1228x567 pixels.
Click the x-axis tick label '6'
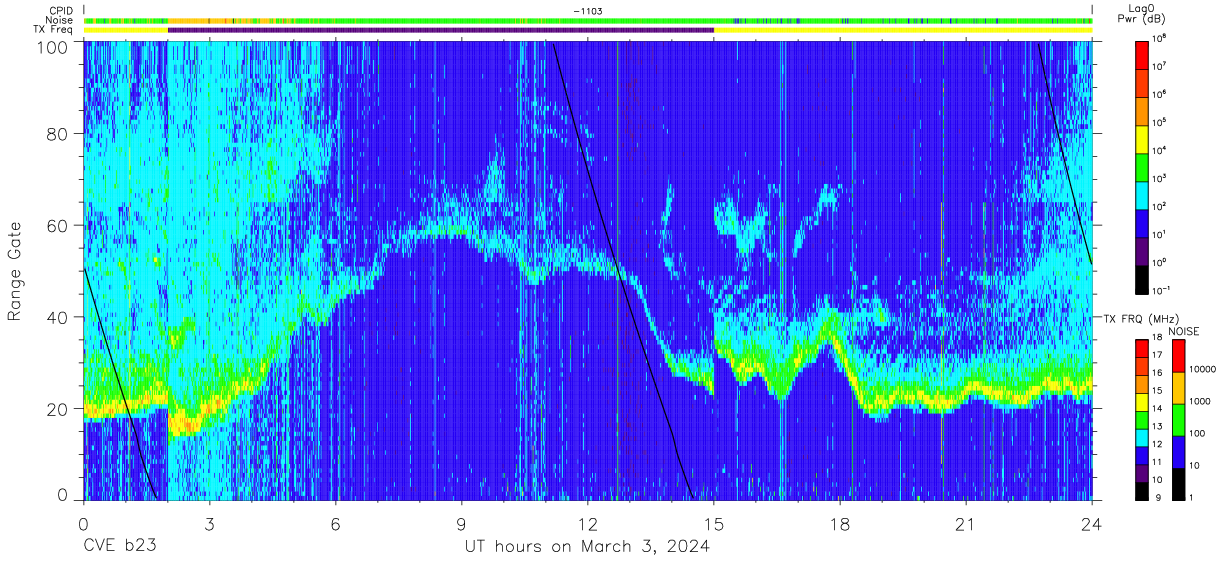[335, 523]
